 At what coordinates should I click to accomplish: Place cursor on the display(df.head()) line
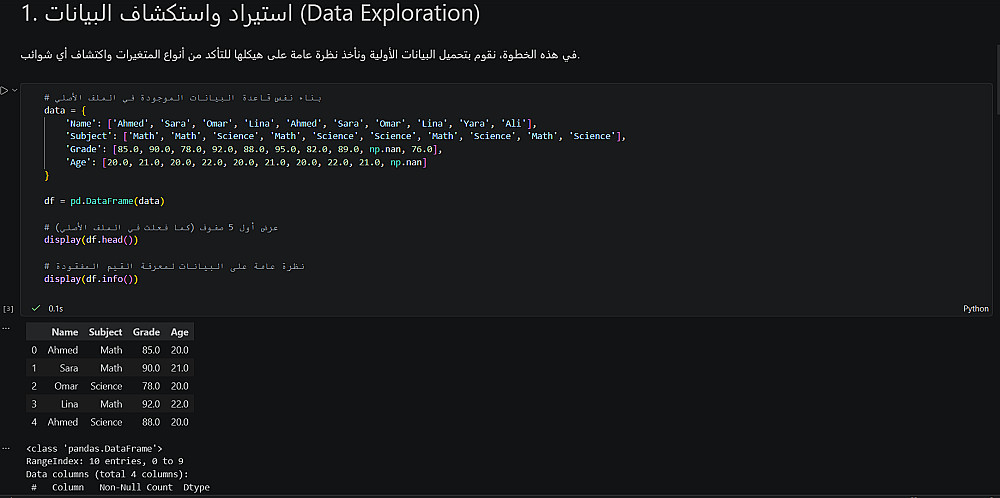pos(90,240)
